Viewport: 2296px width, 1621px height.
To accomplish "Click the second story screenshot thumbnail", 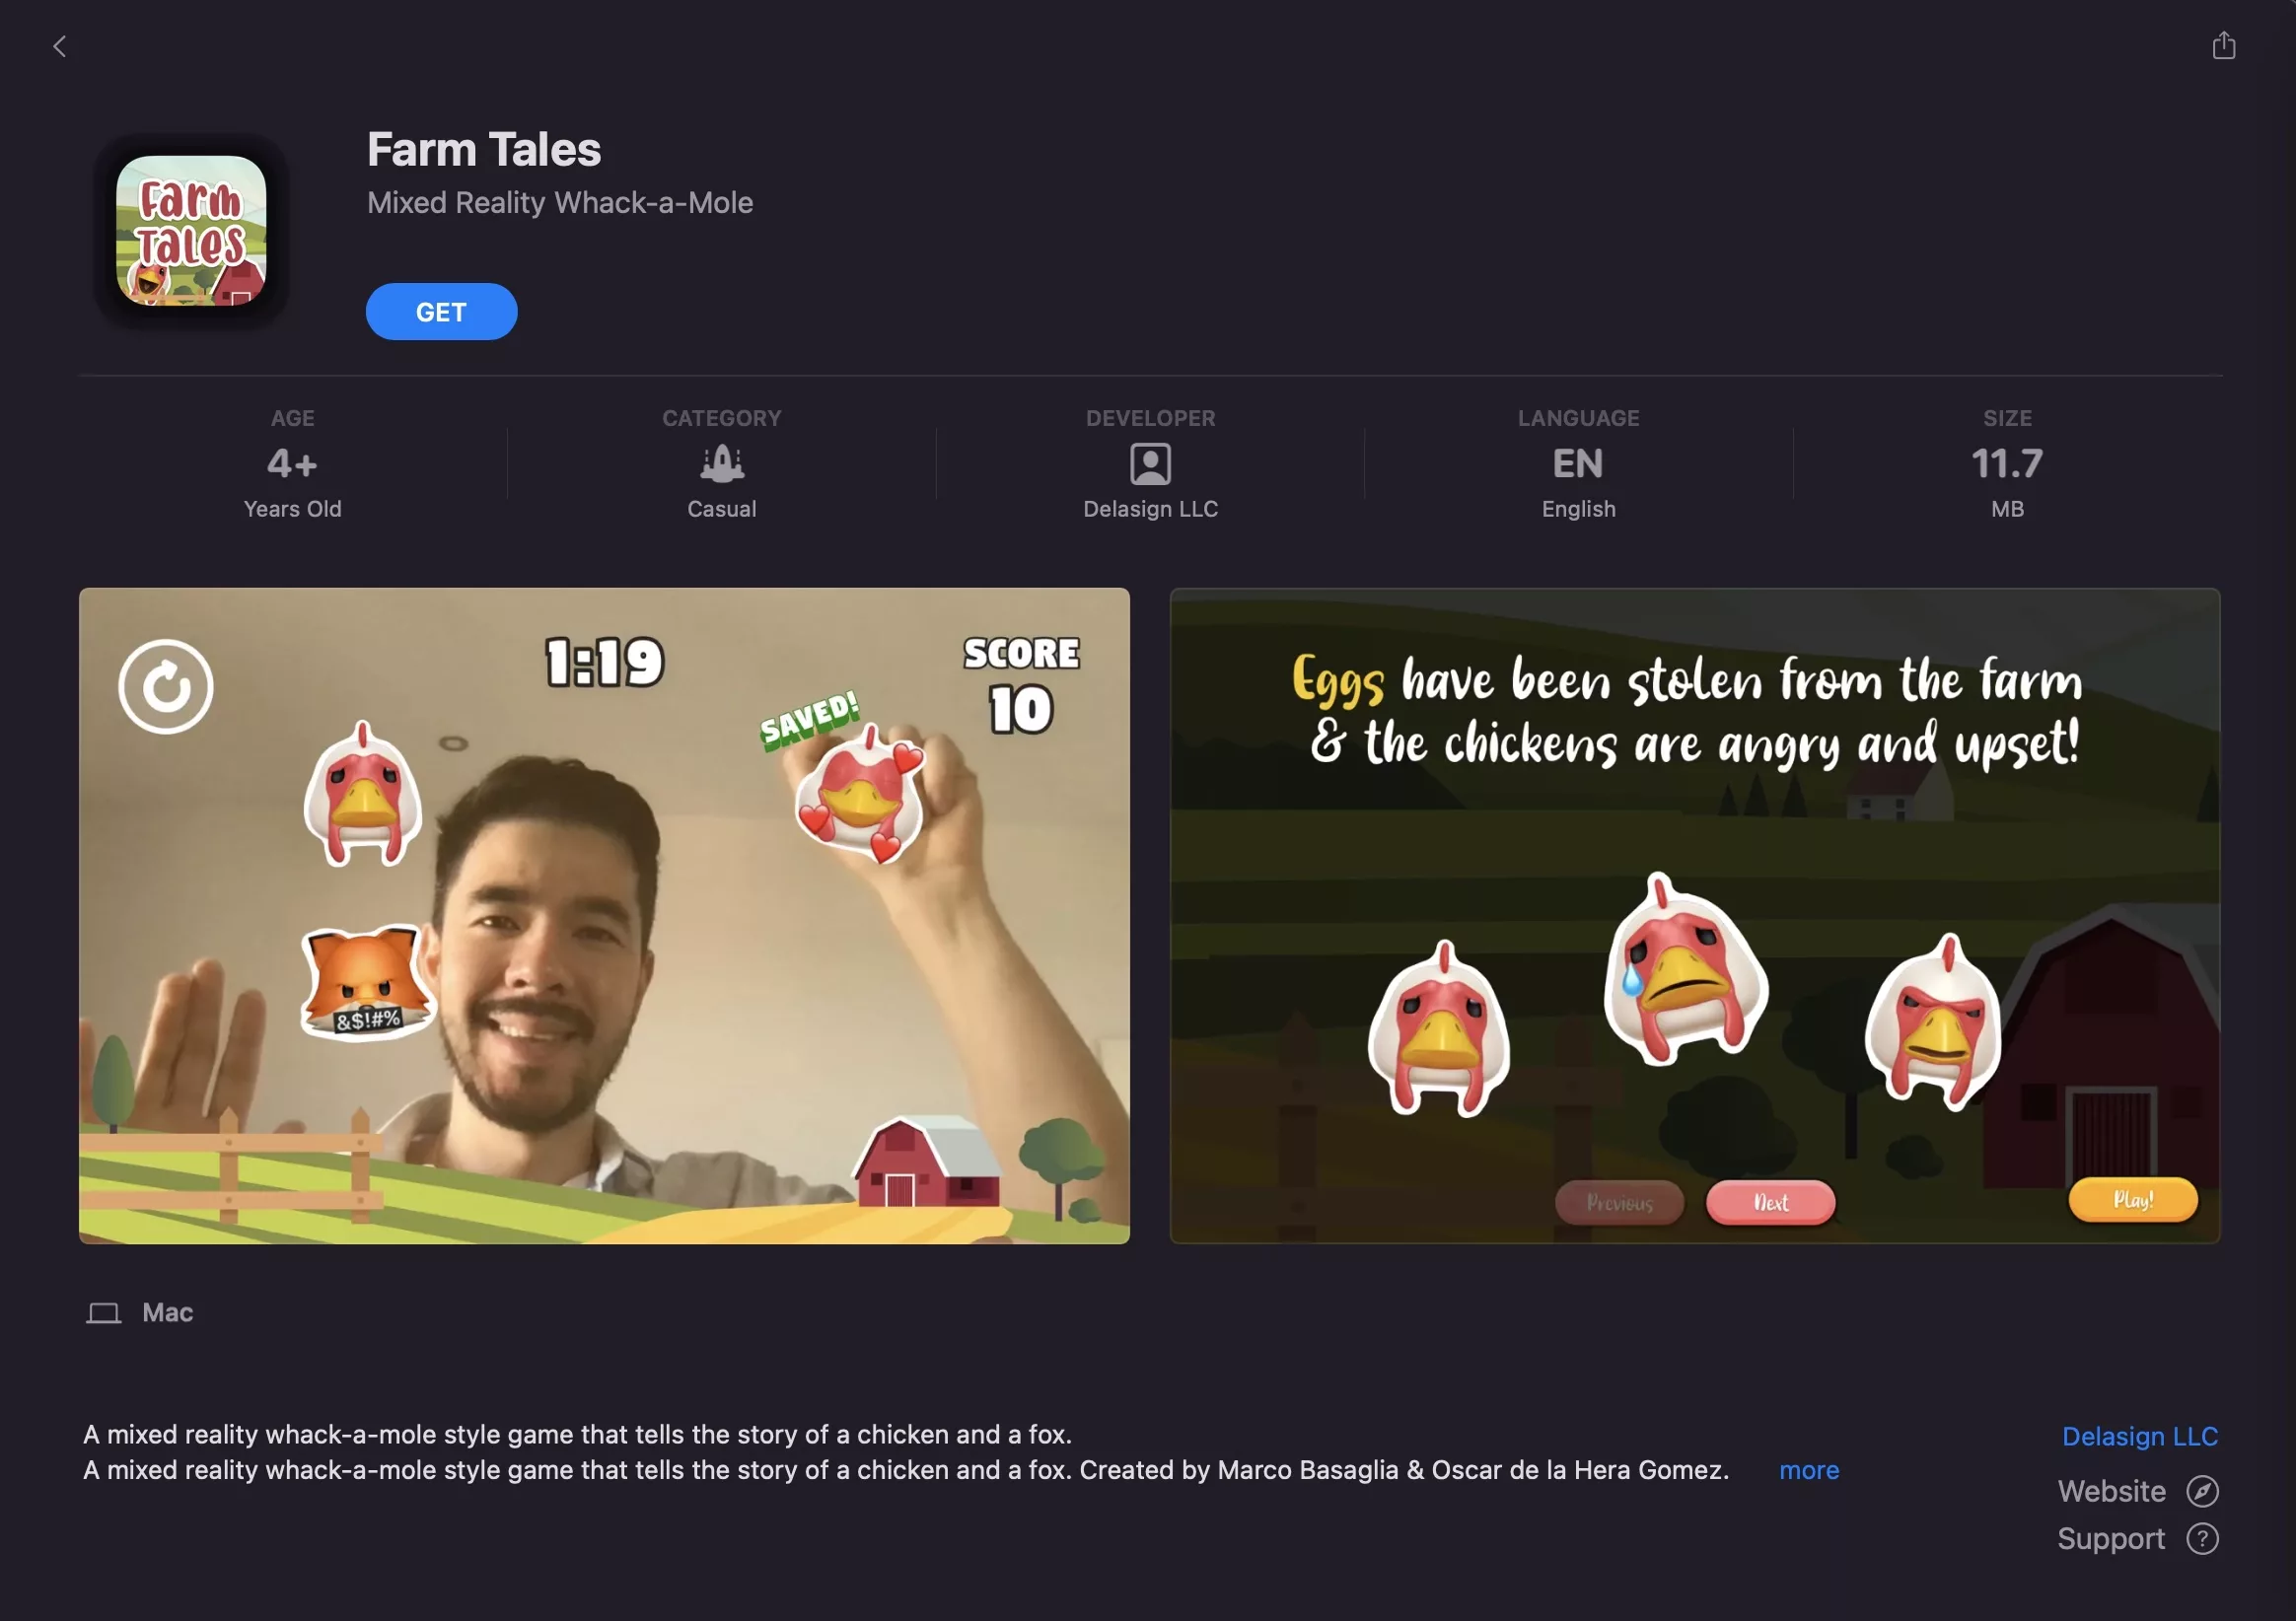I will pos(1694,914).
